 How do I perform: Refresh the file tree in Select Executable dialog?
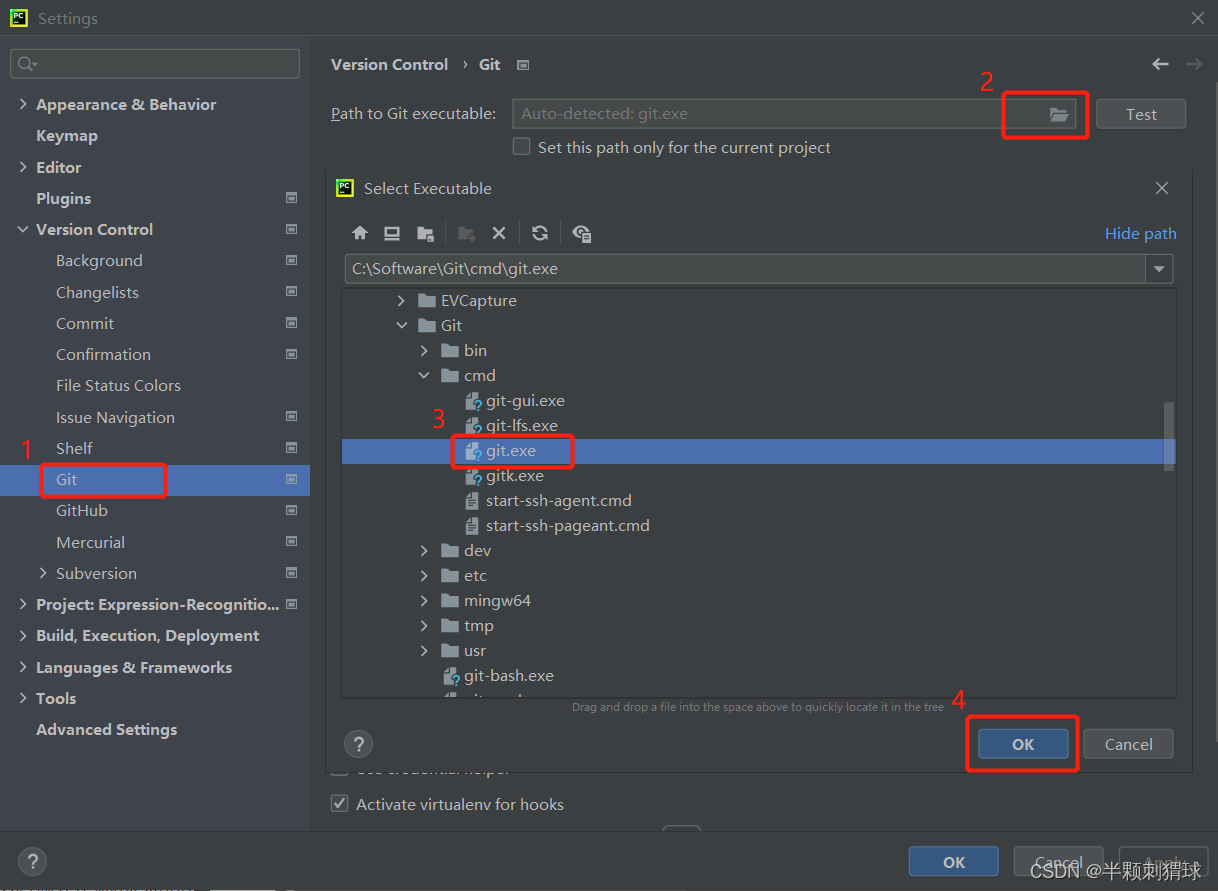[x=540, y=233]
